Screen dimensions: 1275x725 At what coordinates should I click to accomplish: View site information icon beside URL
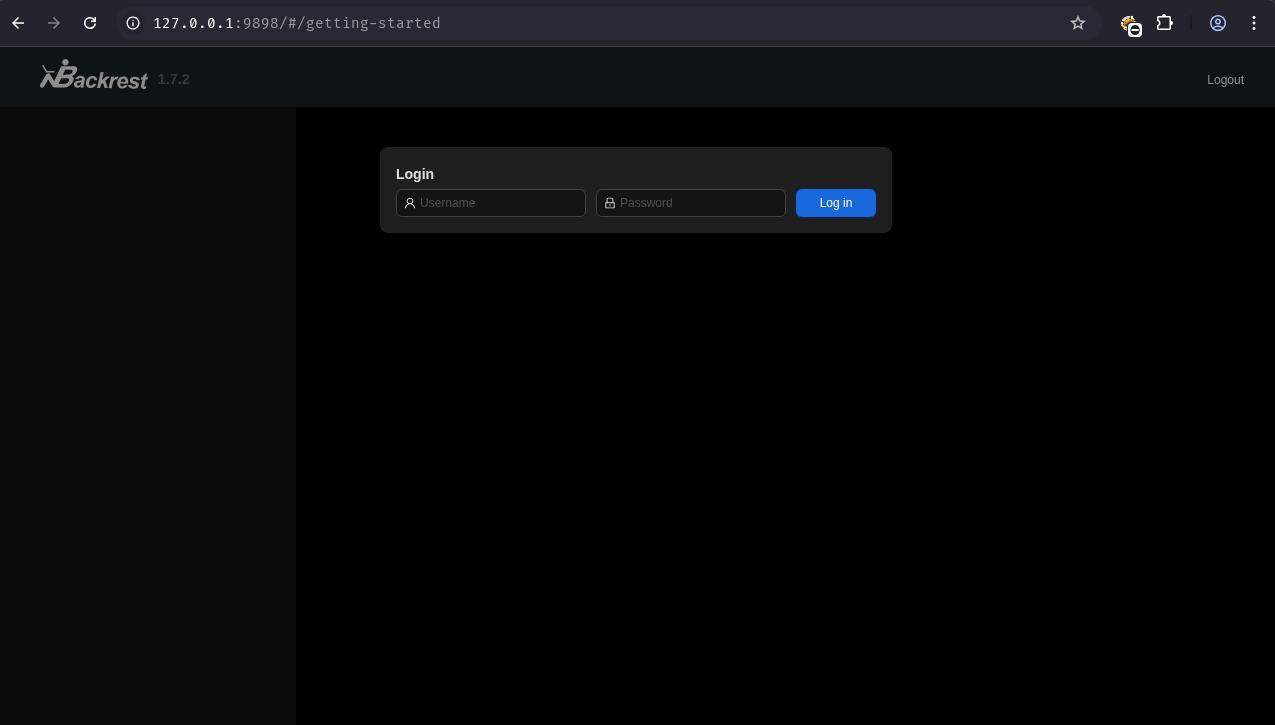pyautogui.click(x=133, y=23)
